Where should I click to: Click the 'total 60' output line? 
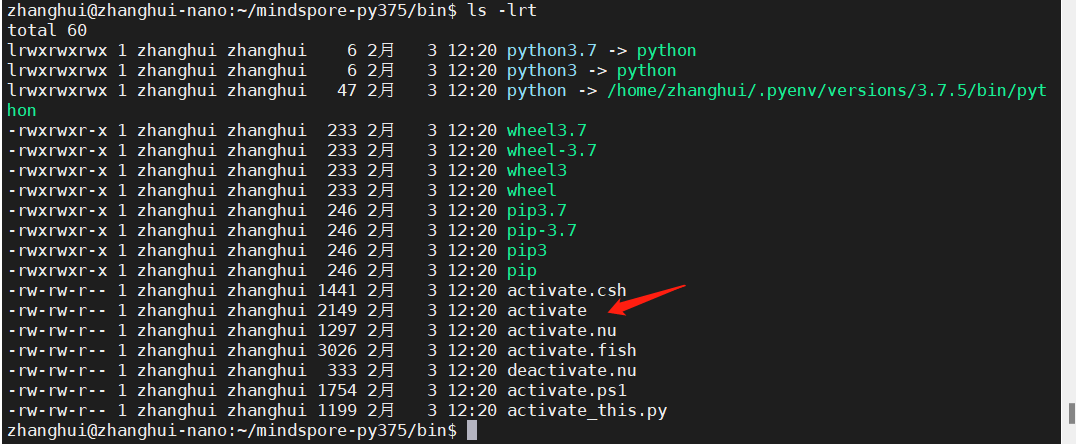click(x=47, y=30)
